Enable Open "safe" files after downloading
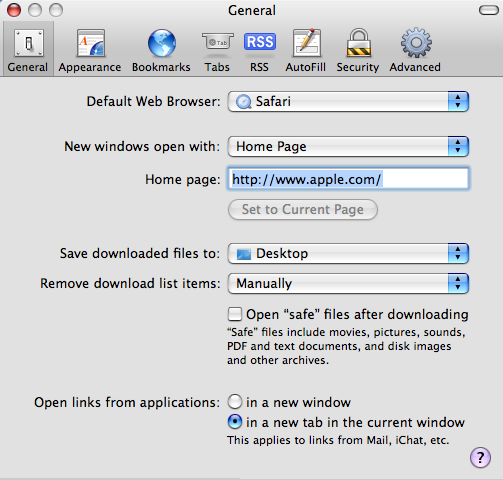The height and width of the screenshot is (480, 503). (x=235, y=314)
